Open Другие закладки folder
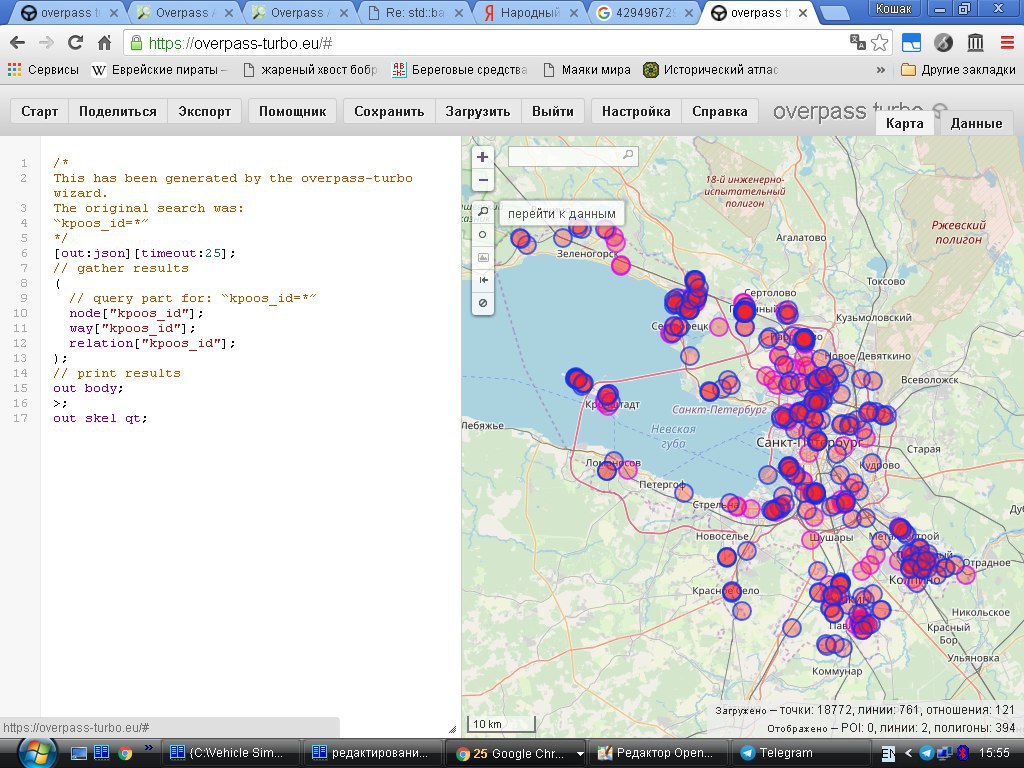1024x768 pixels. point(958,70)
